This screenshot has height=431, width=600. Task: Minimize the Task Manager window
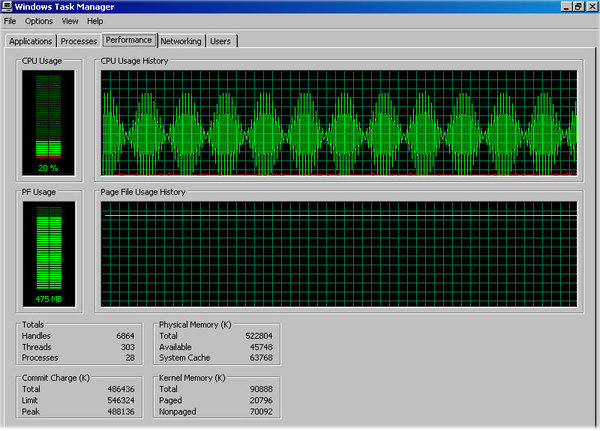[x=566, y=7]
